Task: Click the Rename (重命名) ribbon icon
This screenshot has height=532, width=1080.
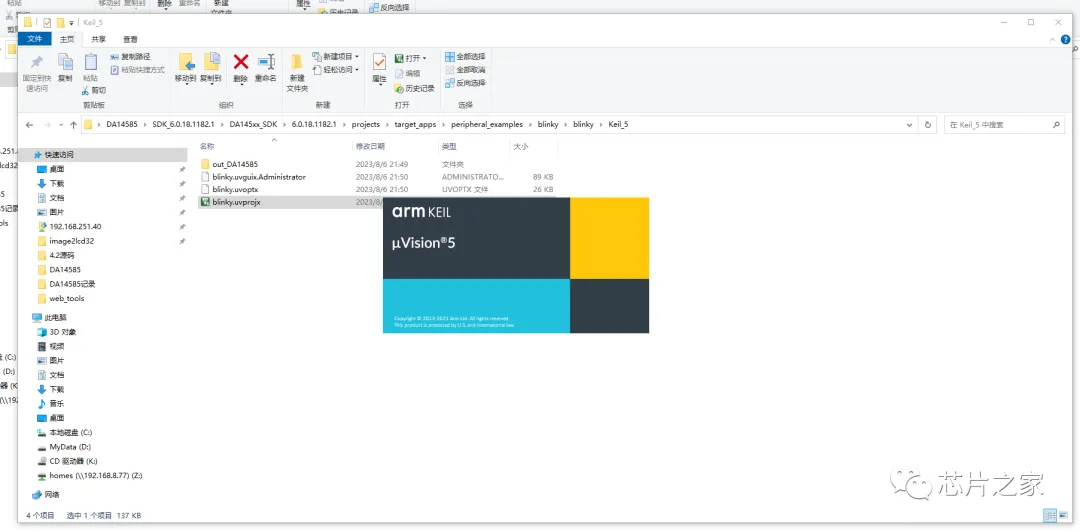Action: point(265,64)
